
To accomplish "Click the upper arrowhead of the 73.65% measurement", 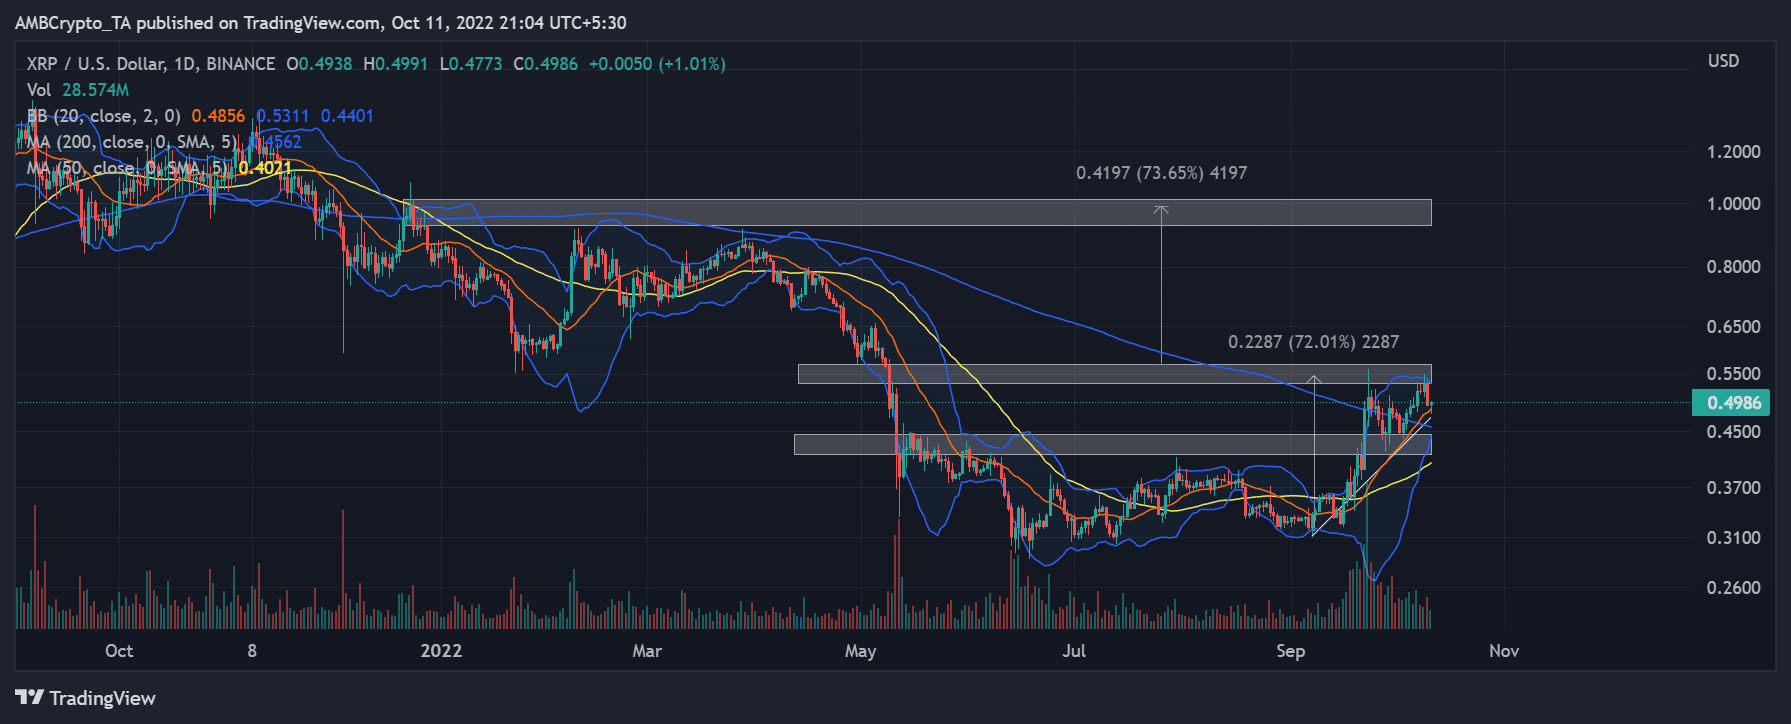I will [x=1161, y=210].
